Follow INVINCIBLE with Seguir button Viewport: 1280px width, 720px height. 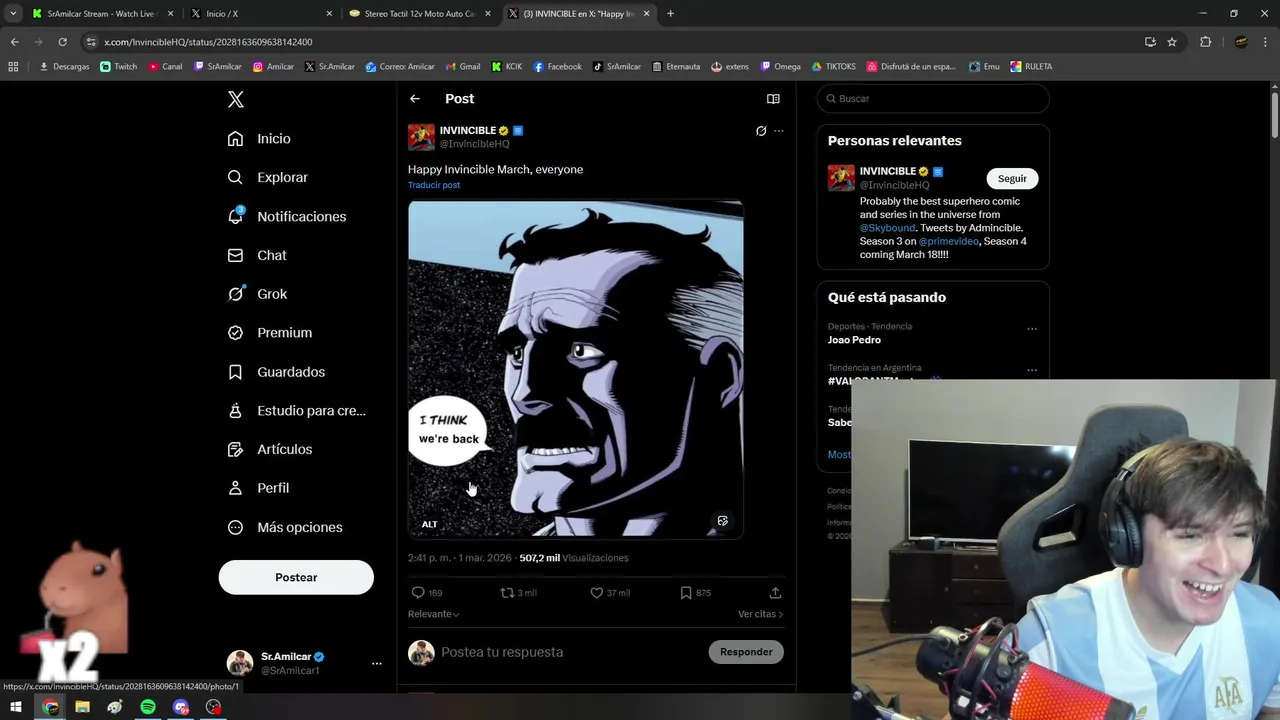click(1012, 178)
